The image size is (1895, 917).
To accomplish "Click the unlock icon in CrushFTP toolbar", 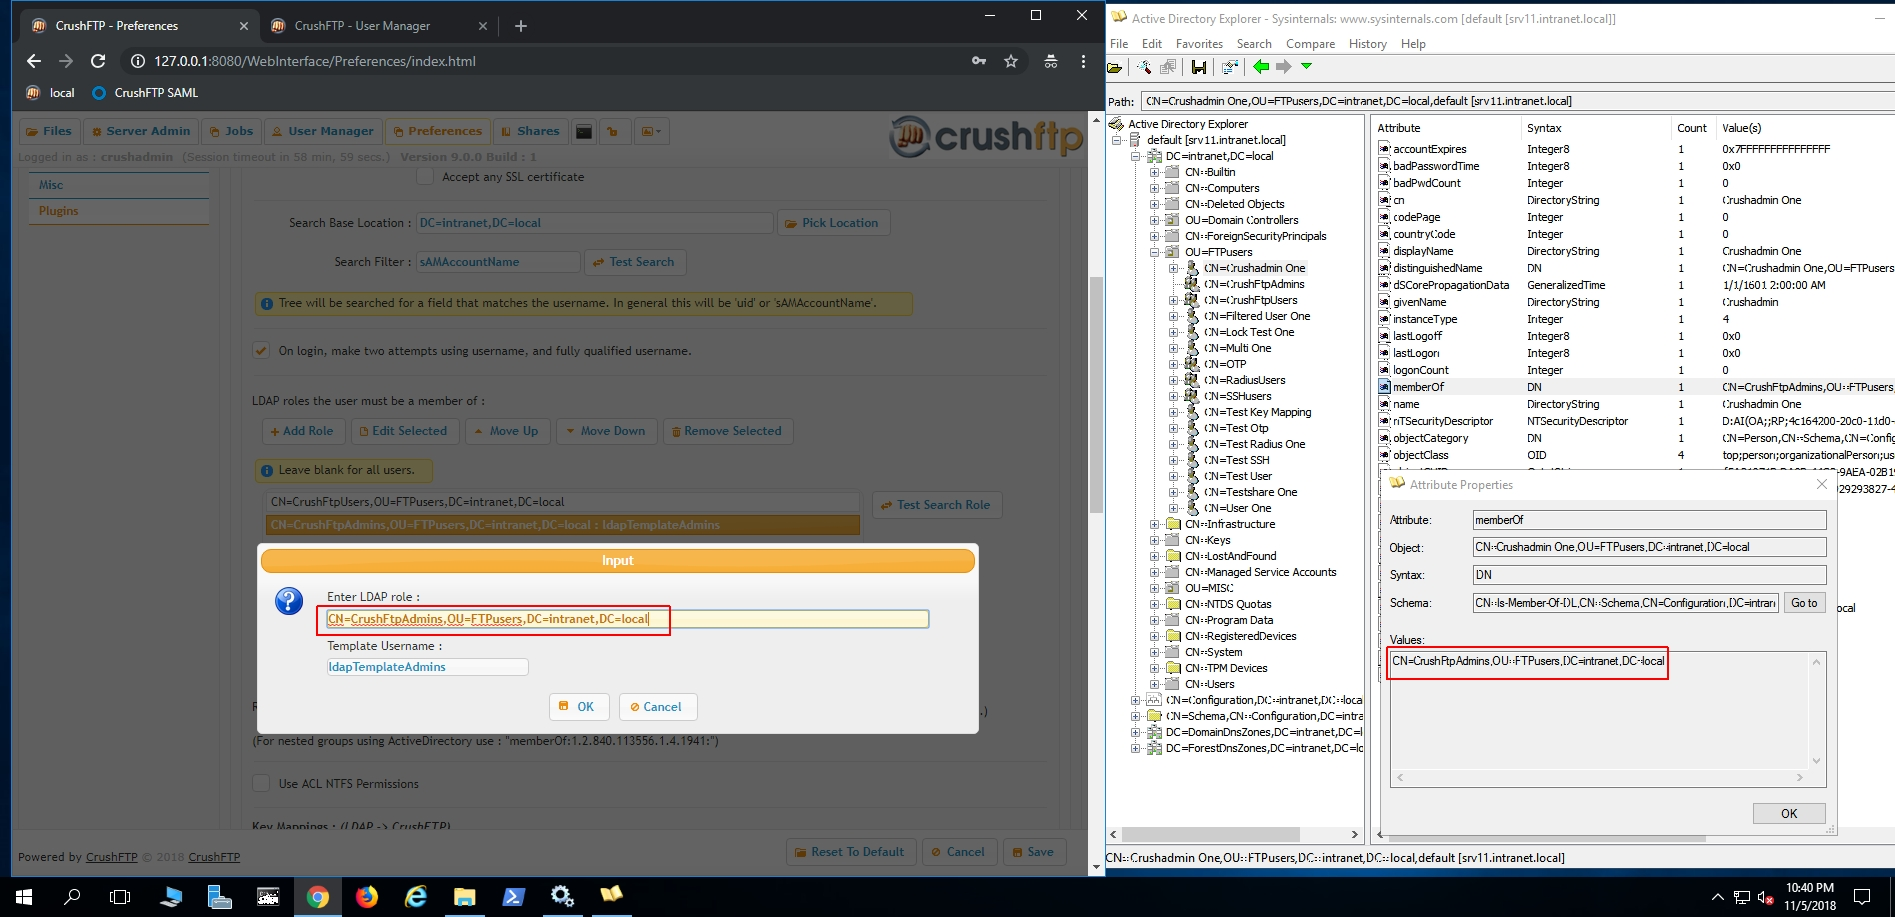I will (613, 131).
